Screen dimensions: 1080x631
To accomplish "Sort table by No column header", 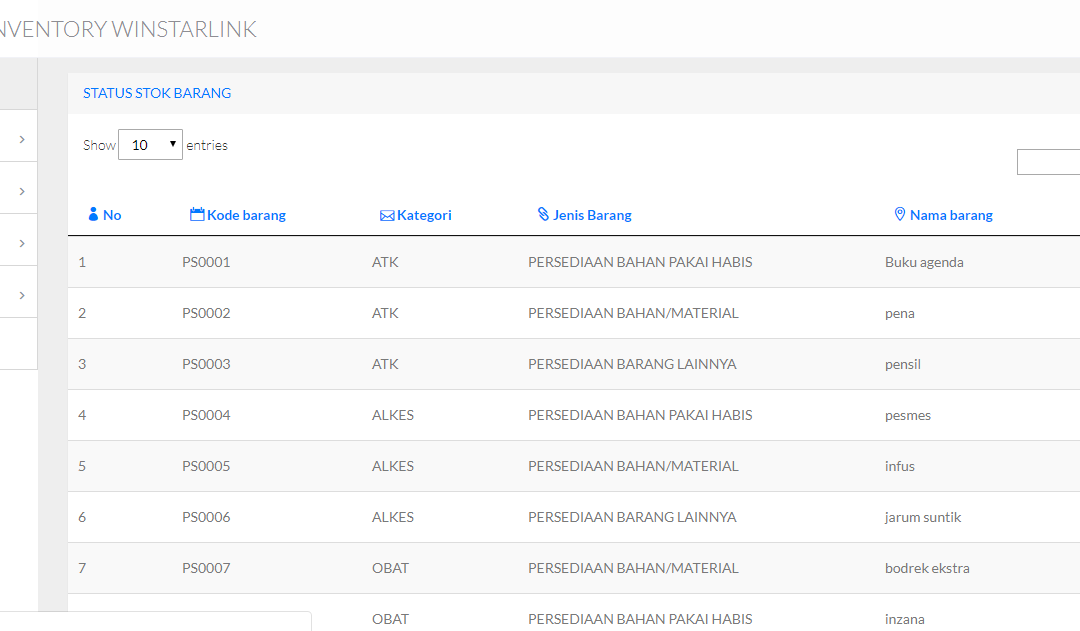I will tap(112, 215).
